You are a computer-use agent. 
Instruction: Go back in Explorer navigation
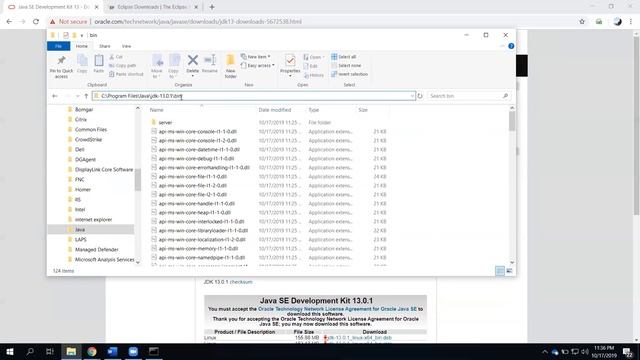55,96
